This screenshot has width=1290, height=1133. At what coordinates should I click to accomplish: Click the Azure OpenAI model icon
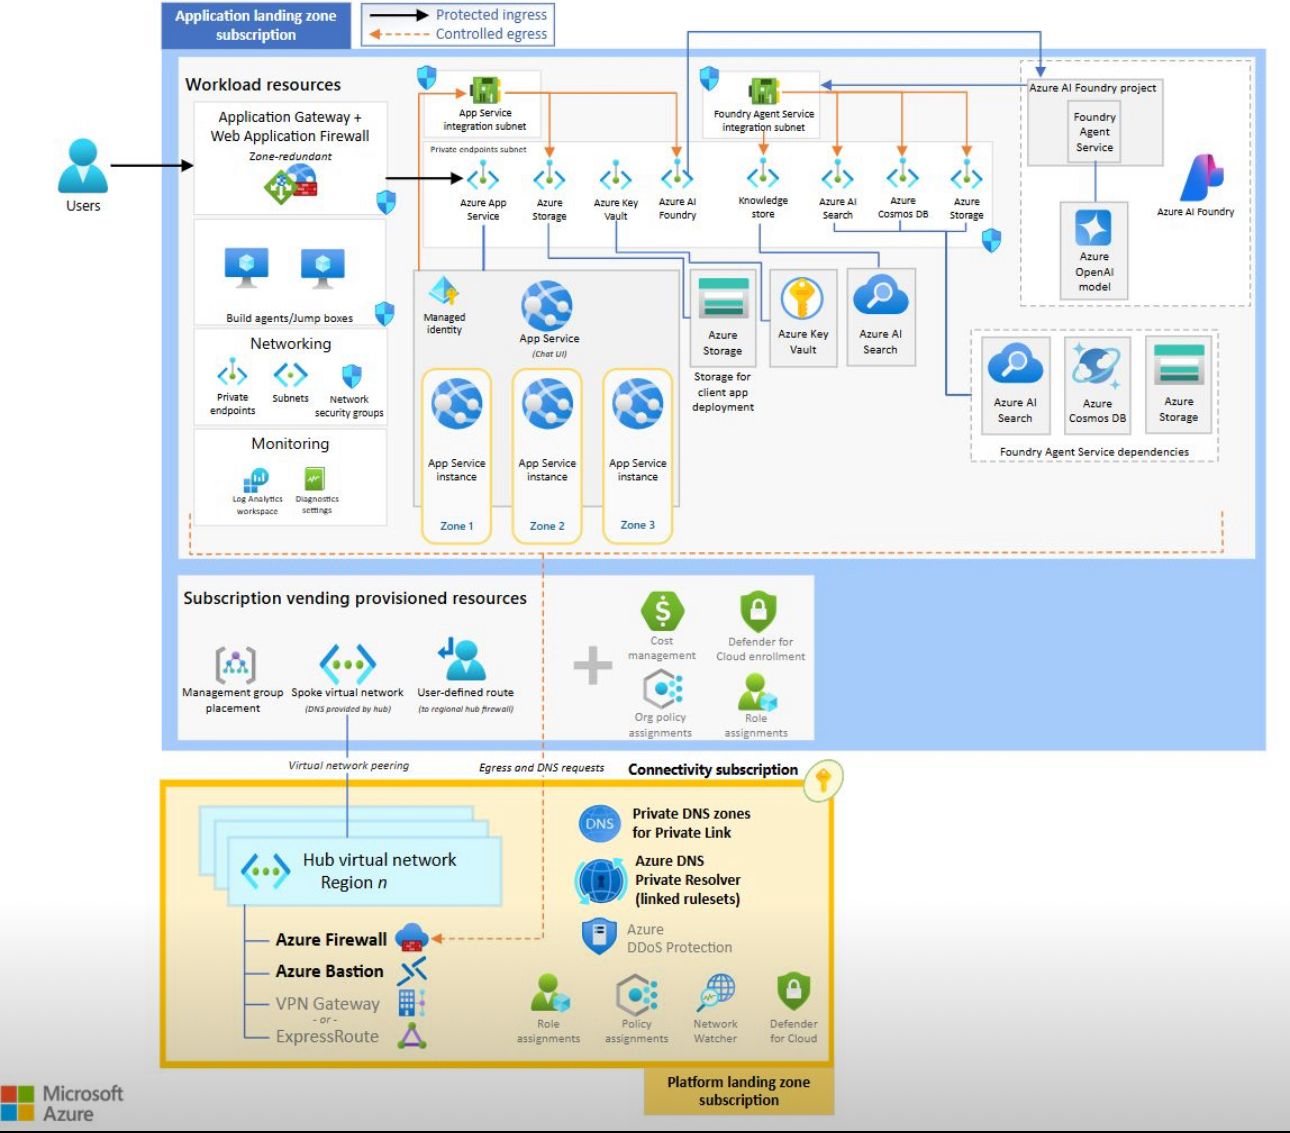click(x=1093, y=227)
